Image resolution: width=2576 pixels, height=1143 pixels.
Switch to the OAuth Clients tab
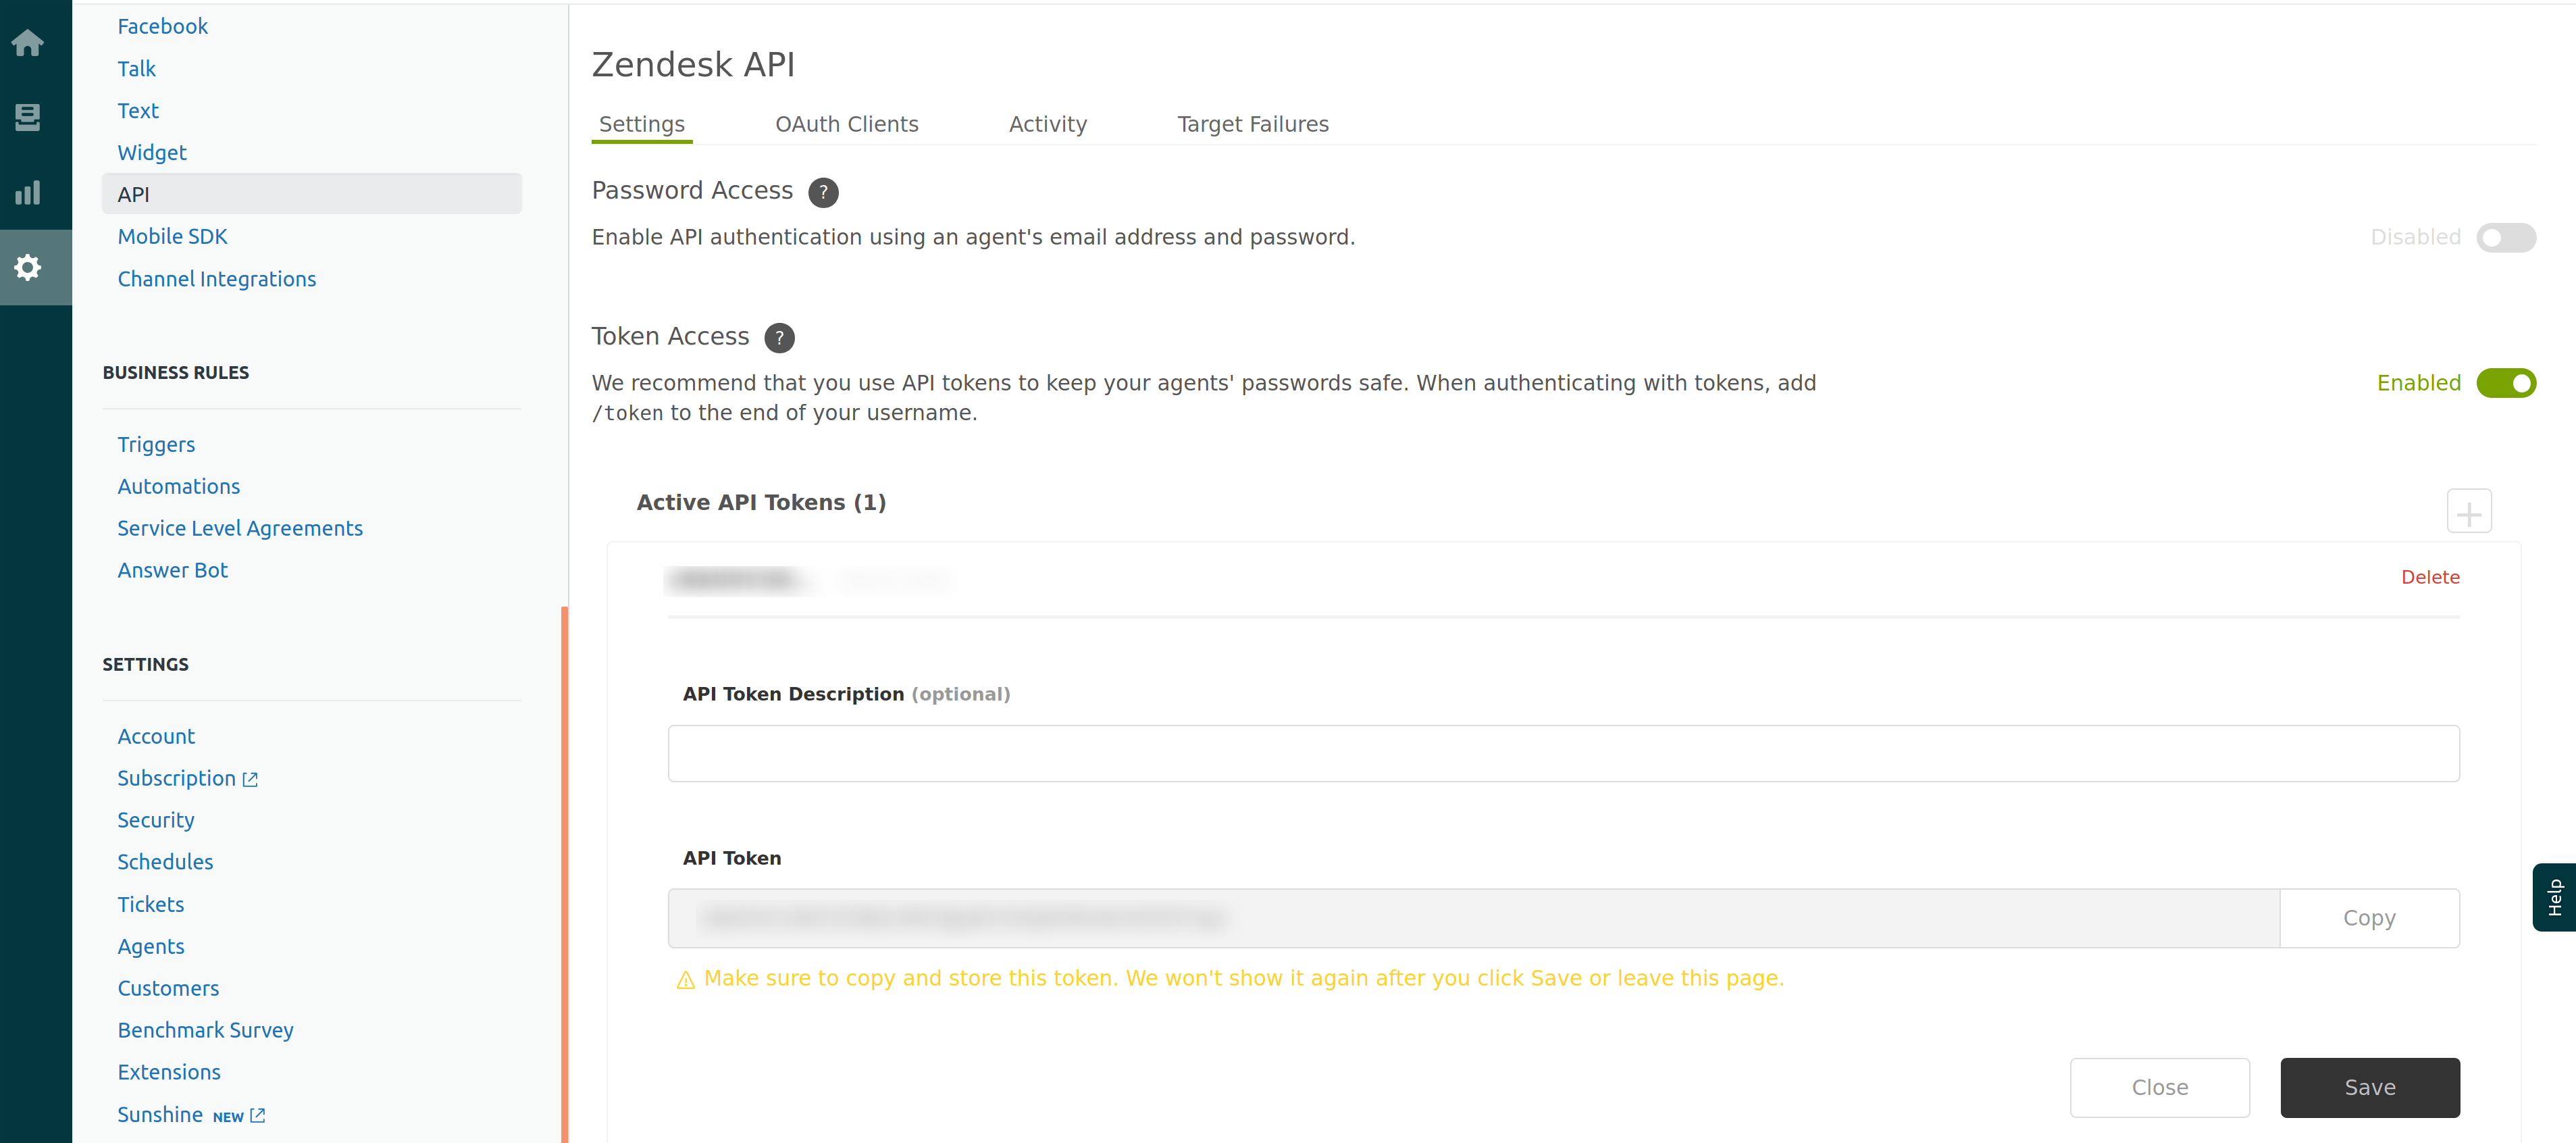tap(847, 124)
